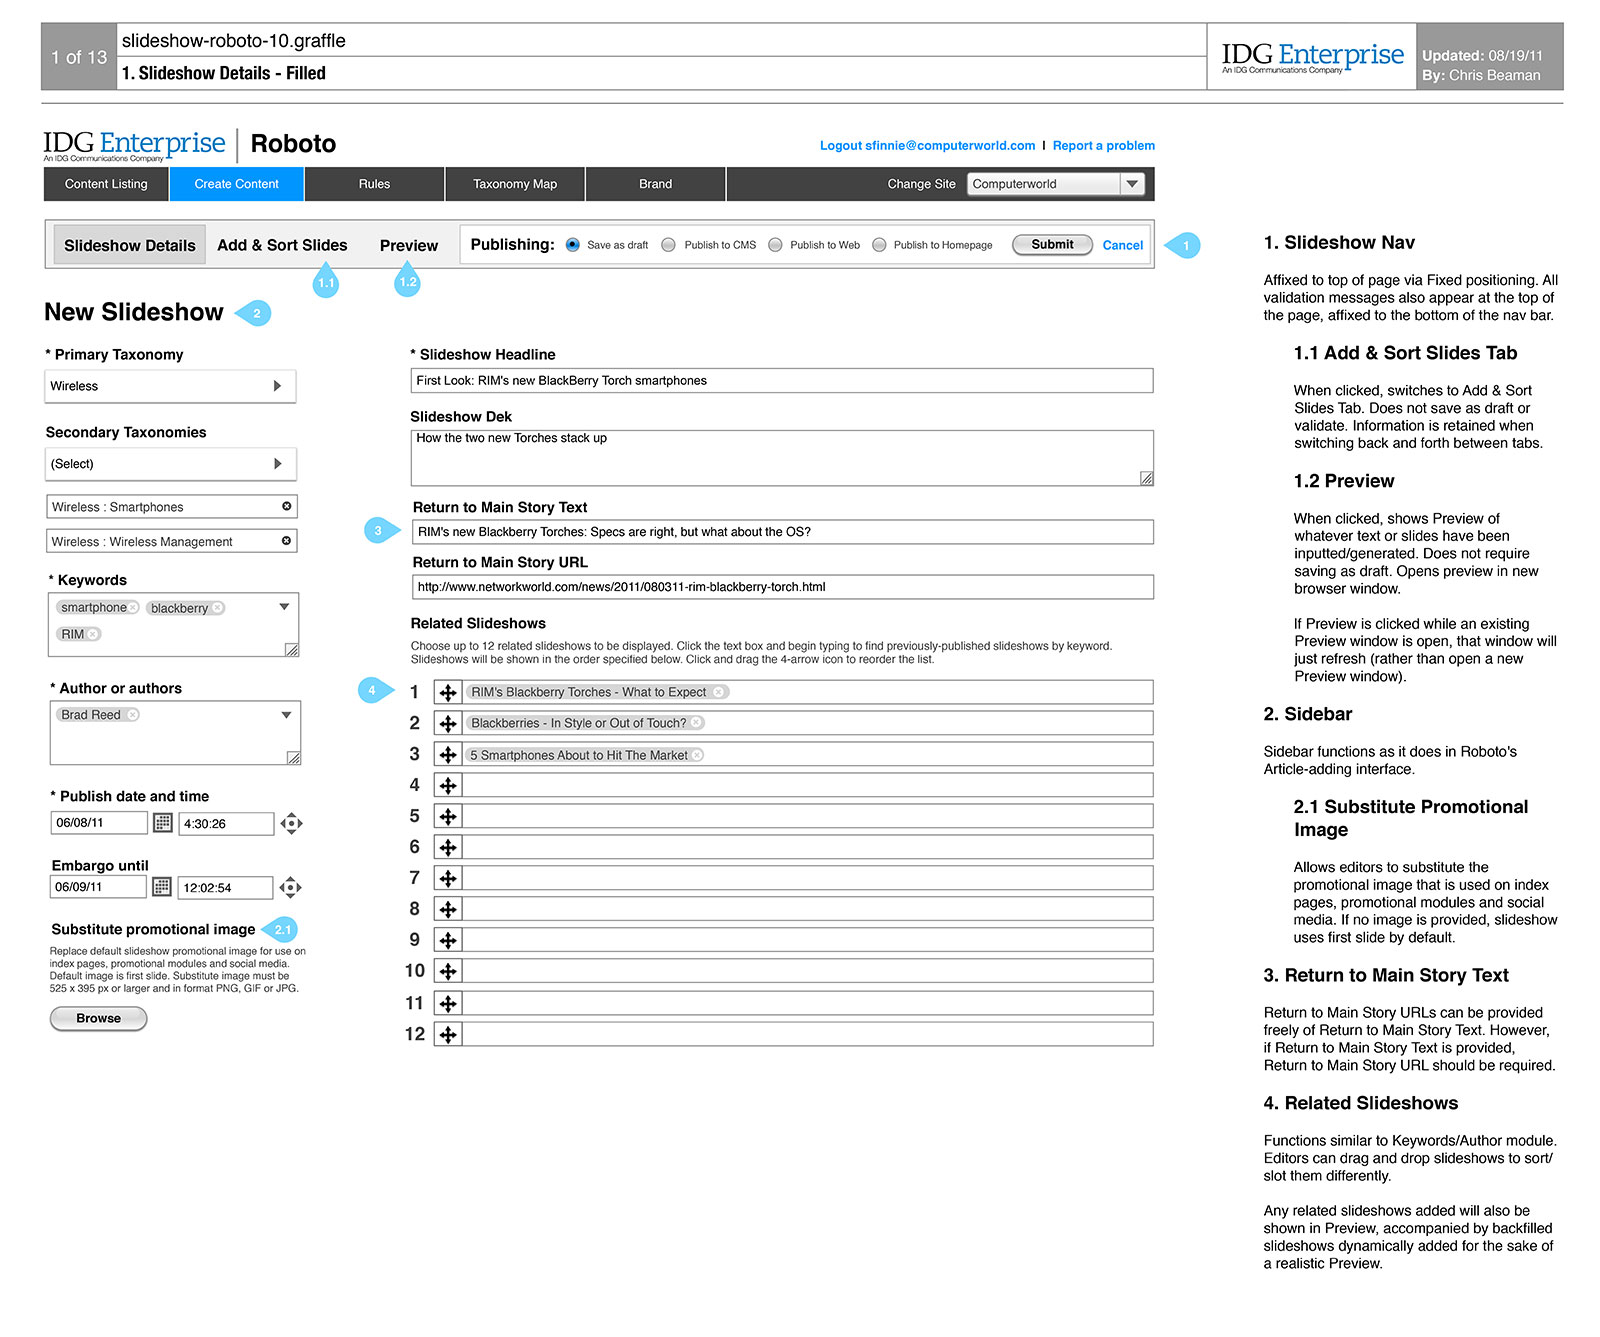Open Author or authors dropdown arrow

(286, 715)
